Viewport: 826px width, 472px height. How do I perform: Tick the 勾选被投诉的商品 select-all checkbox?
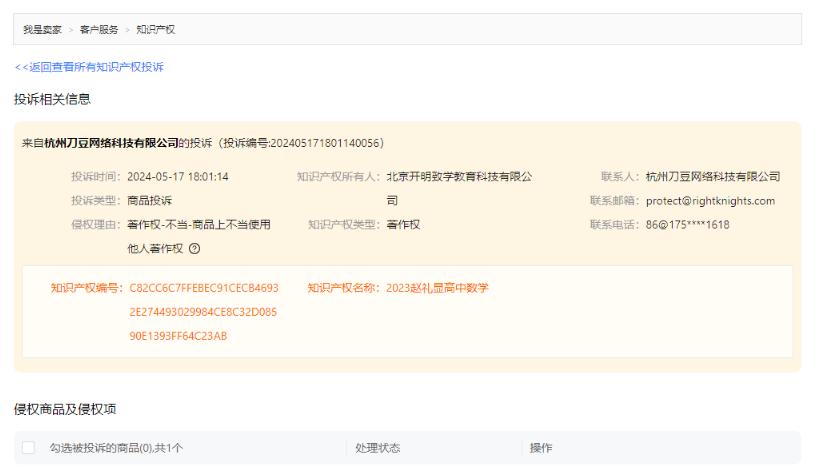[x=28, y=448]
